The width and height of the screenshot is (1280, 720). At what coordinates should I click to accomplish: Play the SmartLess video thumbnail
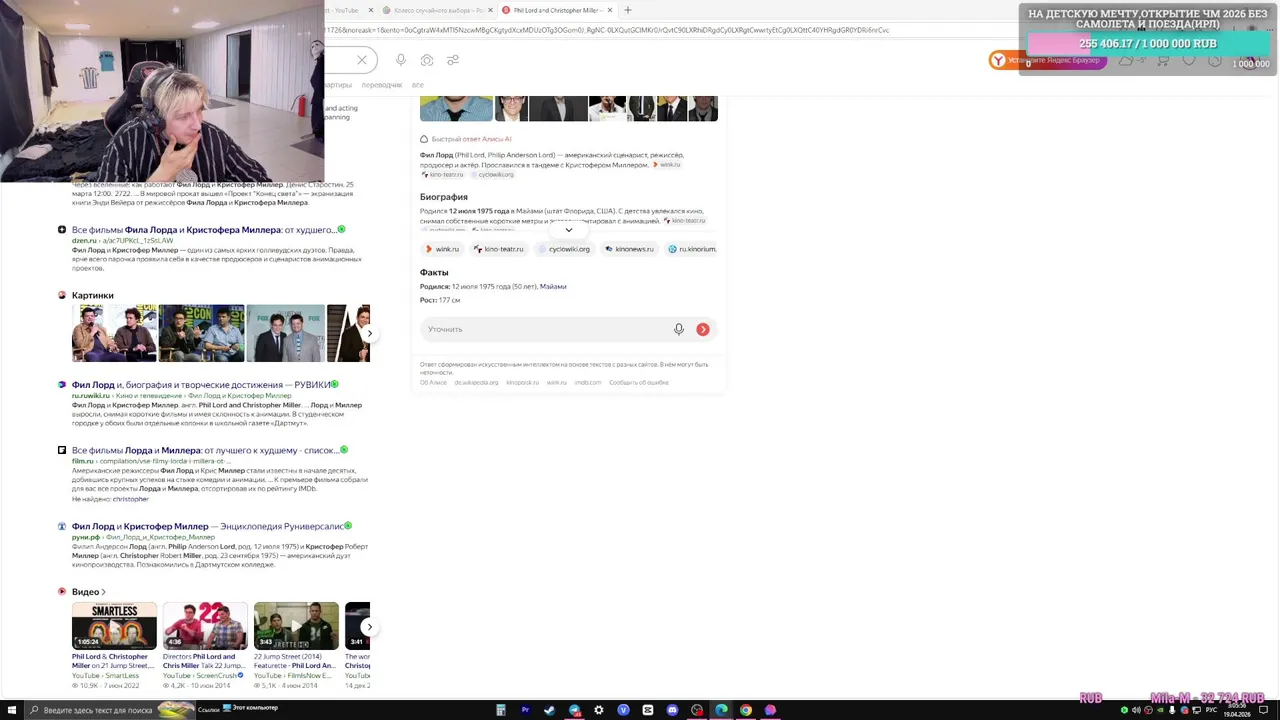coord(114,626)
